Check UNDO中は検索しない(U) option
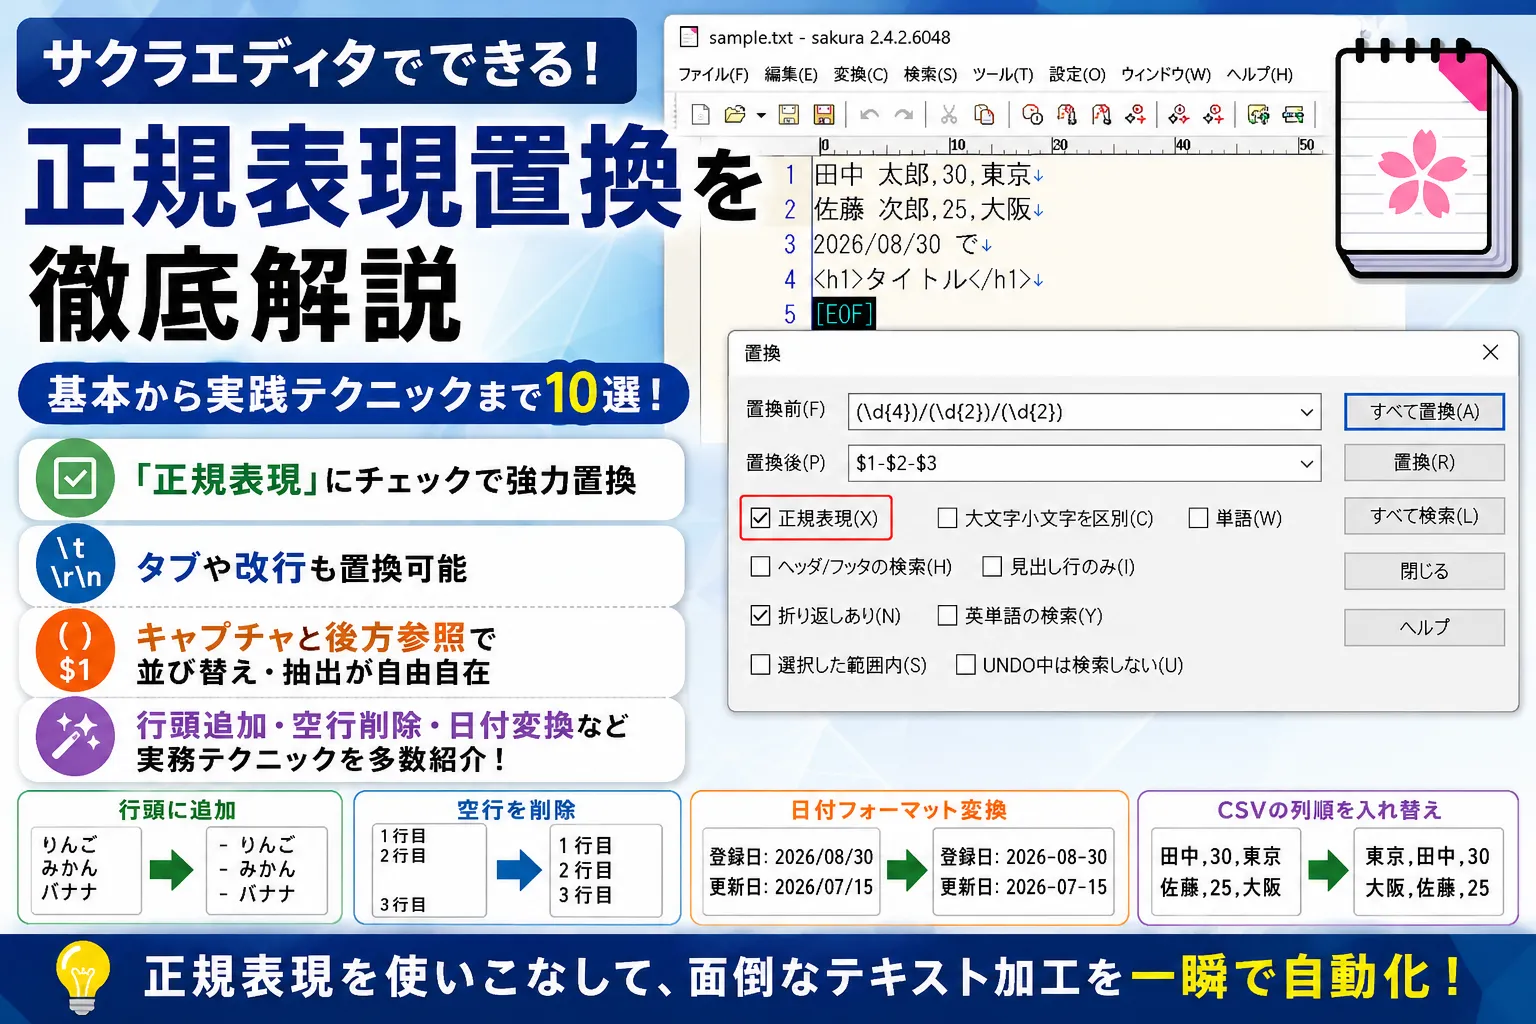 pyautogui.click(x=966, y=665)
